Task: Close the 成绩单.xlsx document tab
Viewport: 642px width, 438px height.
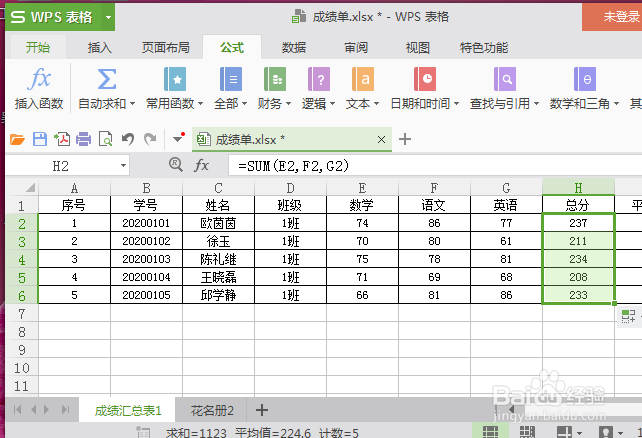Action: [x=381, y=140]
